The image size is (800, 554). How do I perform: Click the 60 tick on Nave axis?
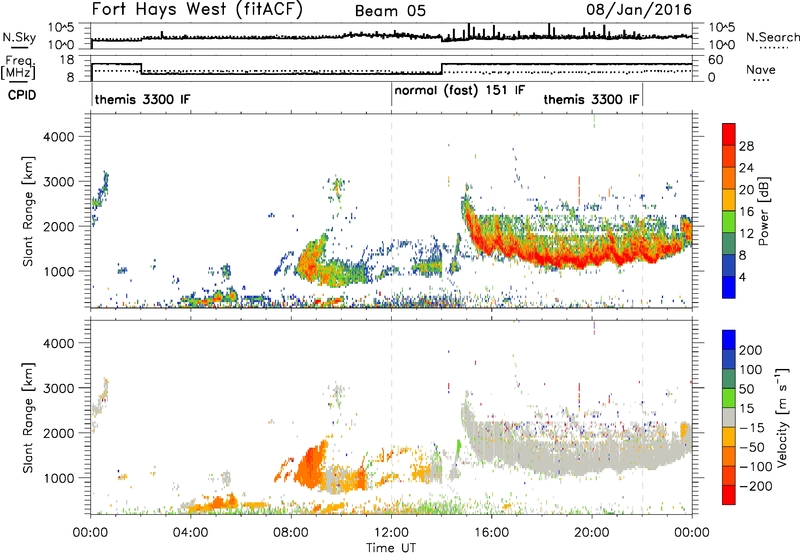[716, 60]
